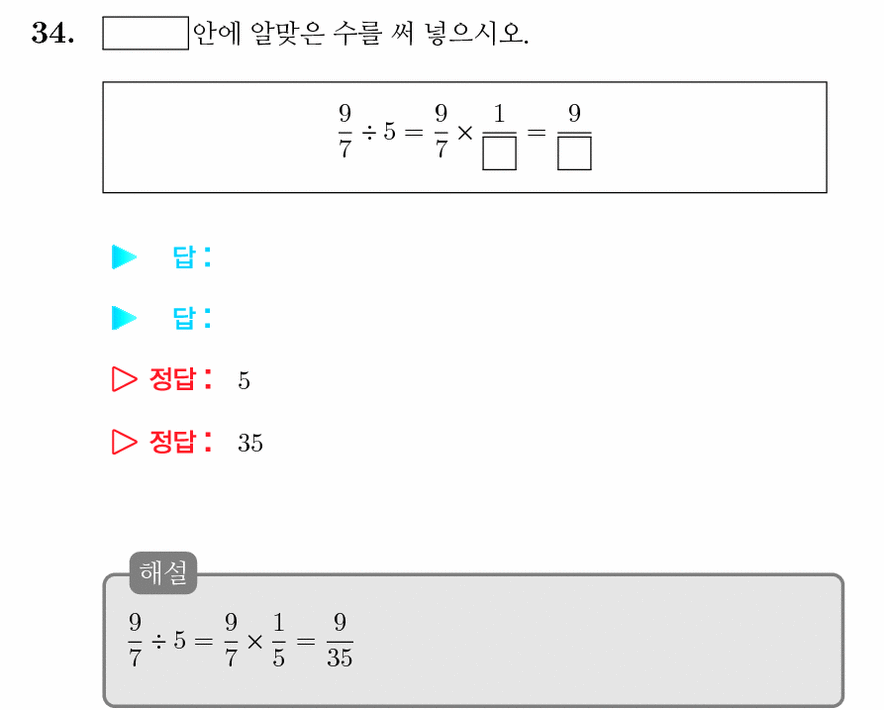Select the gray 해설 label tab
Viewport: 884px width, 710px height.
tap(163, 572)
